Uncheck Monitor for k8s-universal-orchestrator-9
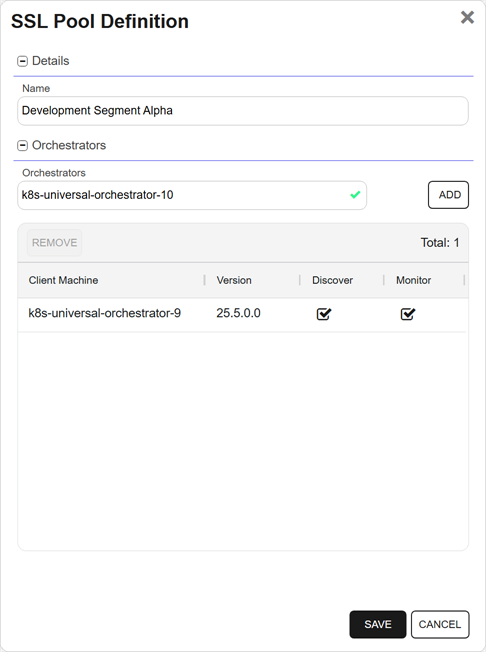 coord(408,314)
